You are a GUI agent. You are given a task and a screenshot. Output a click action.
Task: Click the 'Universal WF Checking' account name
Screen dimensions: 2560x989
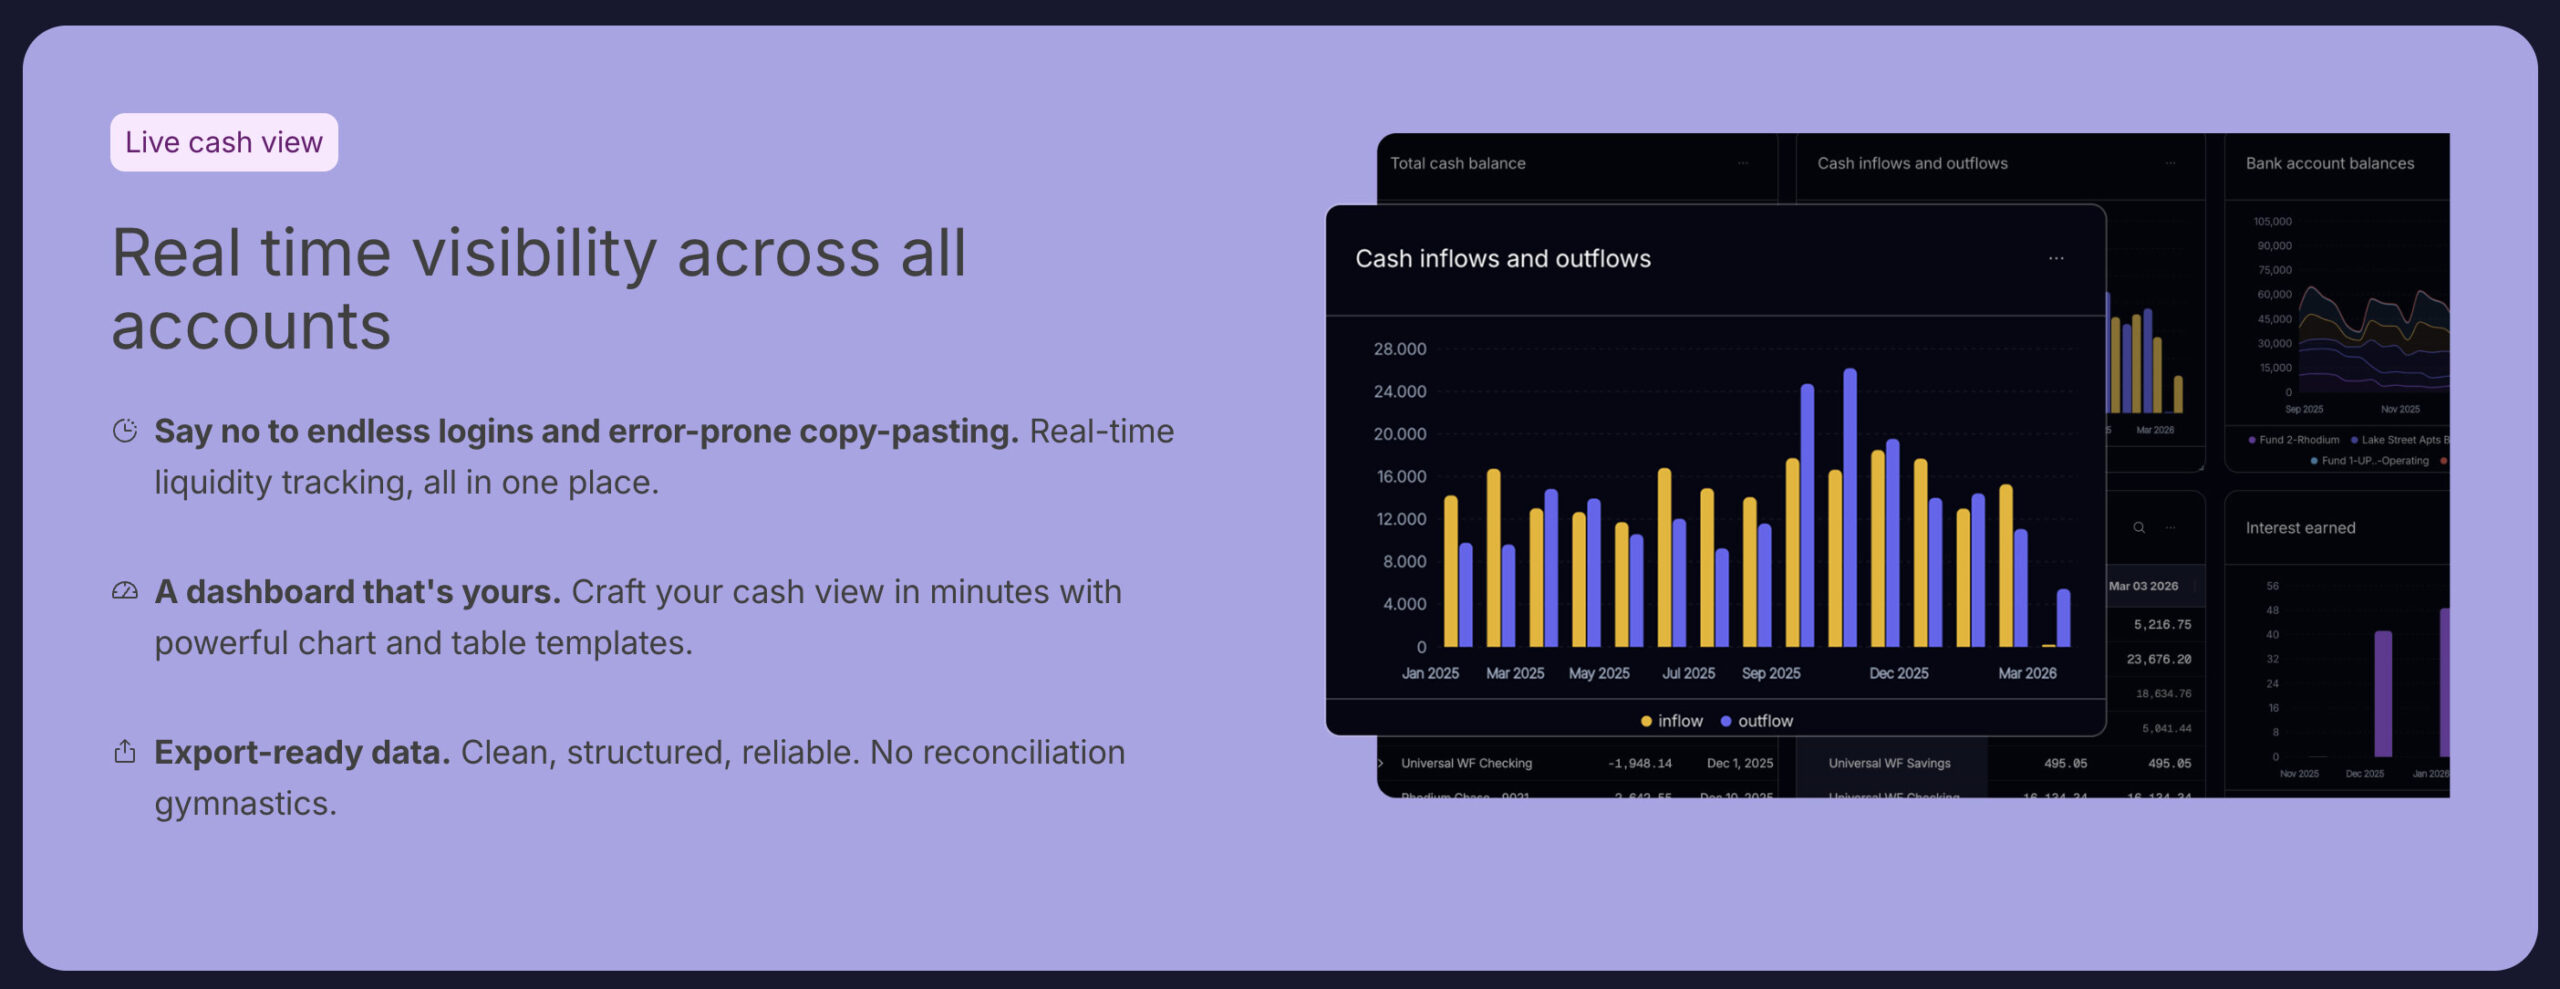pos(1466,763)
